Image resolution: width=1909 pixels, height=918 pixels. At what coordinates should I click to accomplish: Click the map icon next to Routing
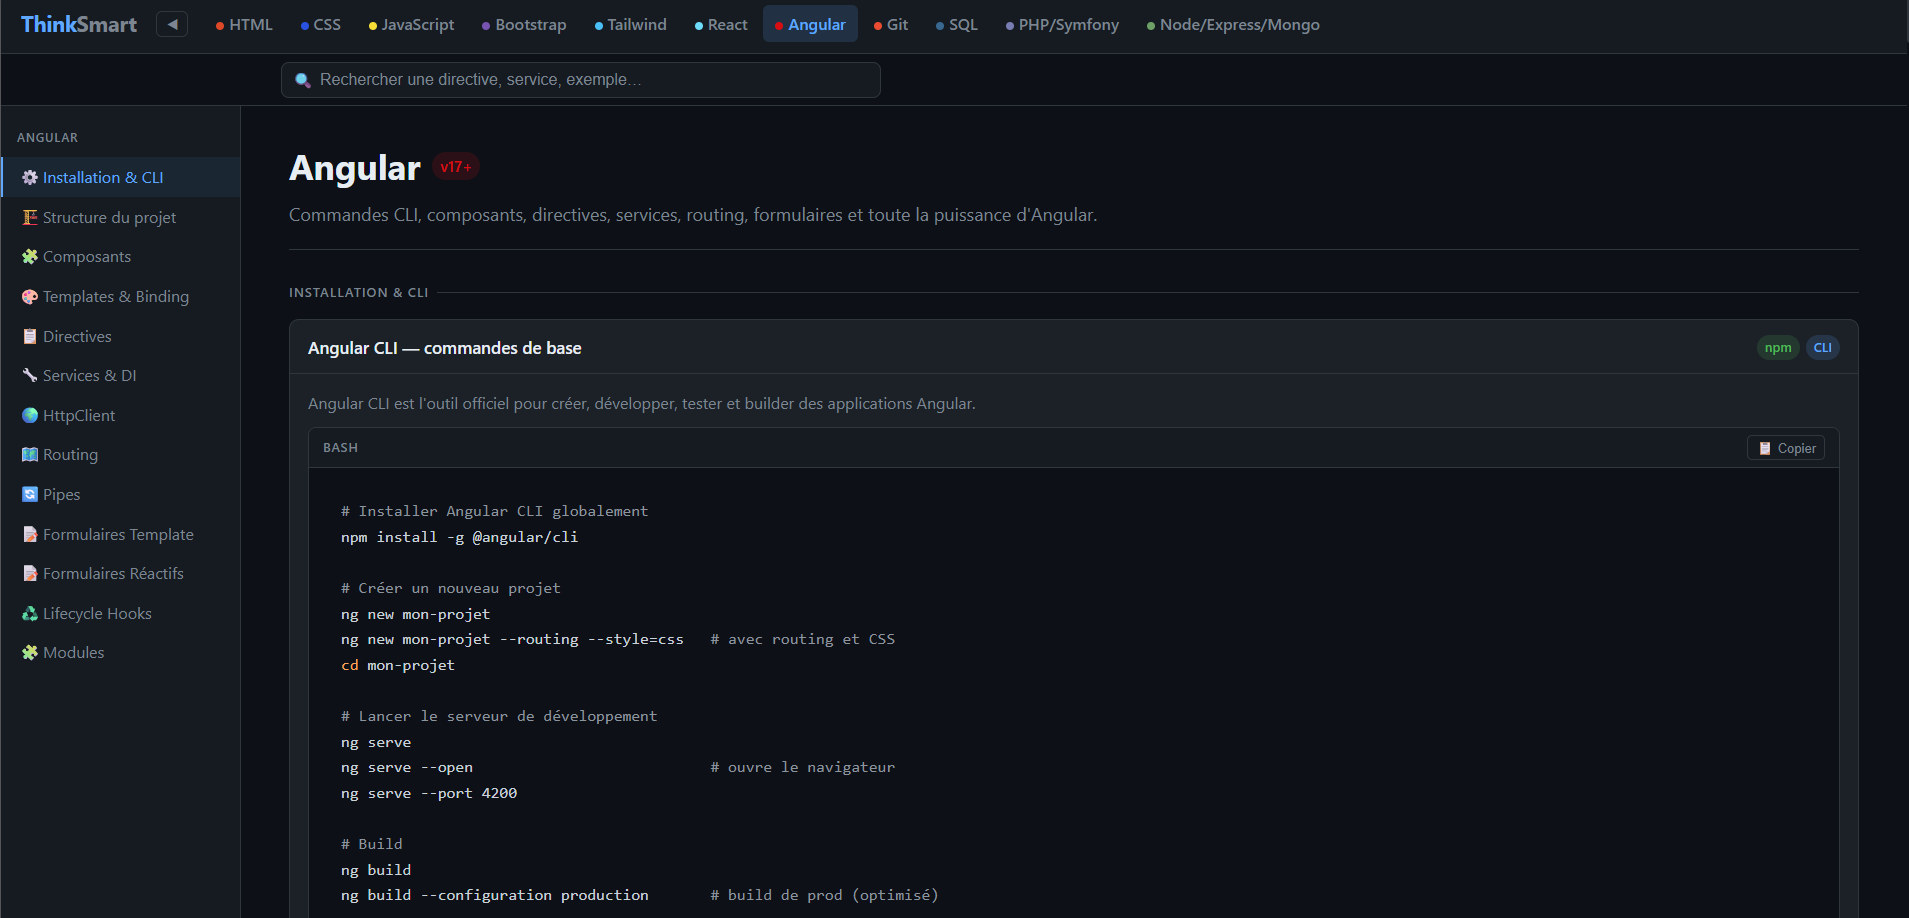click(30, 455)
